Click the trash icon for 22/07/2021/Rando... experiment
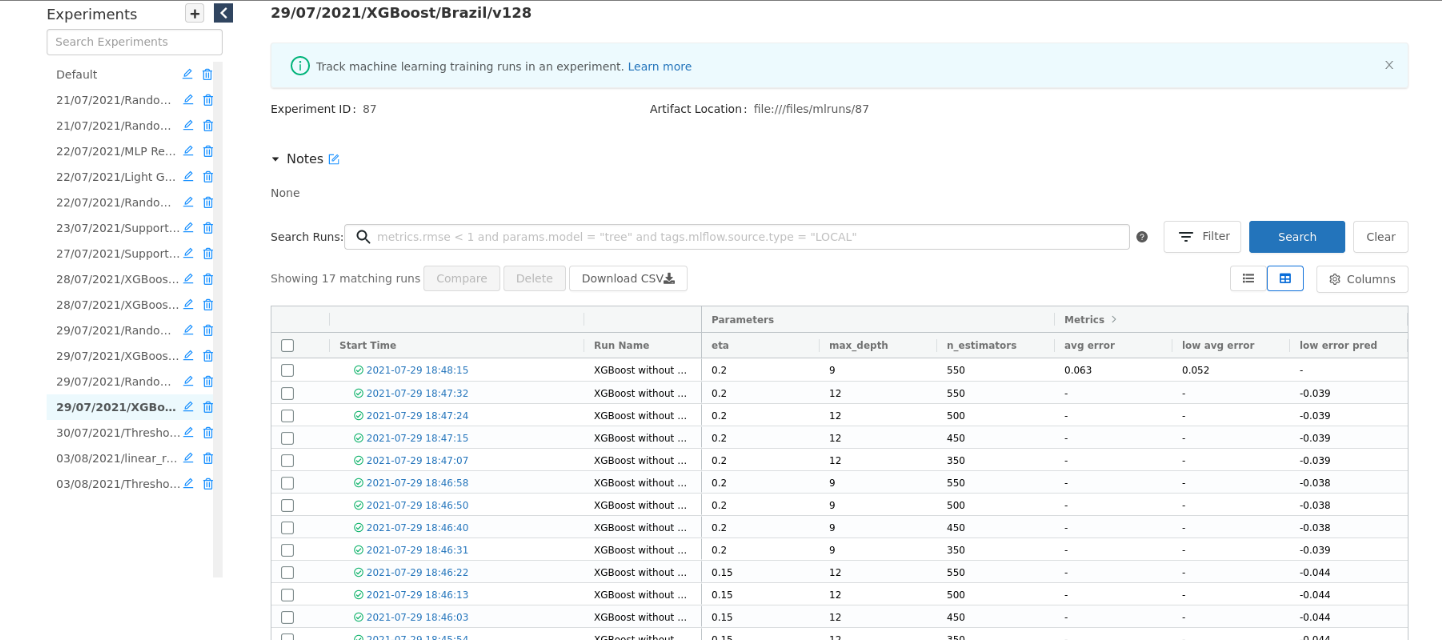The height and width of the screenshot is (640, 1442). click(x=208, y=203)
